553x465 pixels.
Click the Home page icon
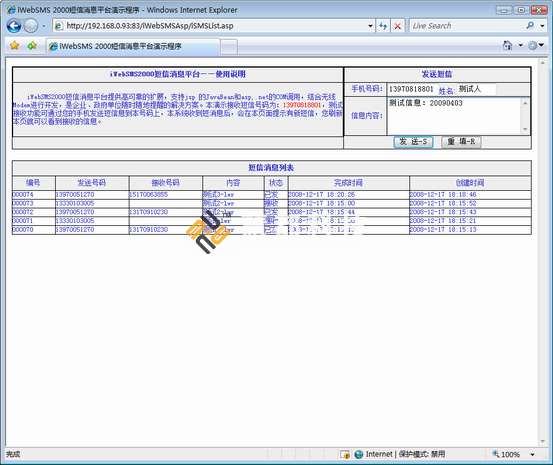pos(507,45)
